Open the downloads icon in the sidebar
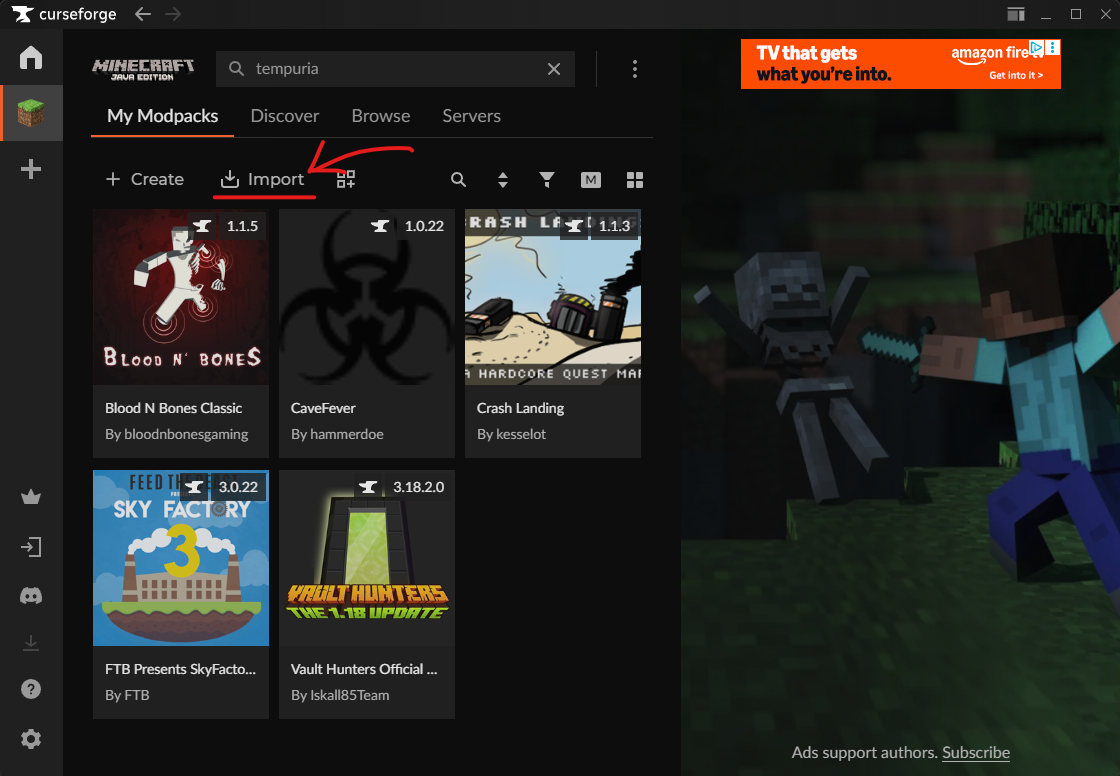Image resolution: width=1120 pixels, height=776 pixels. tap(31, 643)
